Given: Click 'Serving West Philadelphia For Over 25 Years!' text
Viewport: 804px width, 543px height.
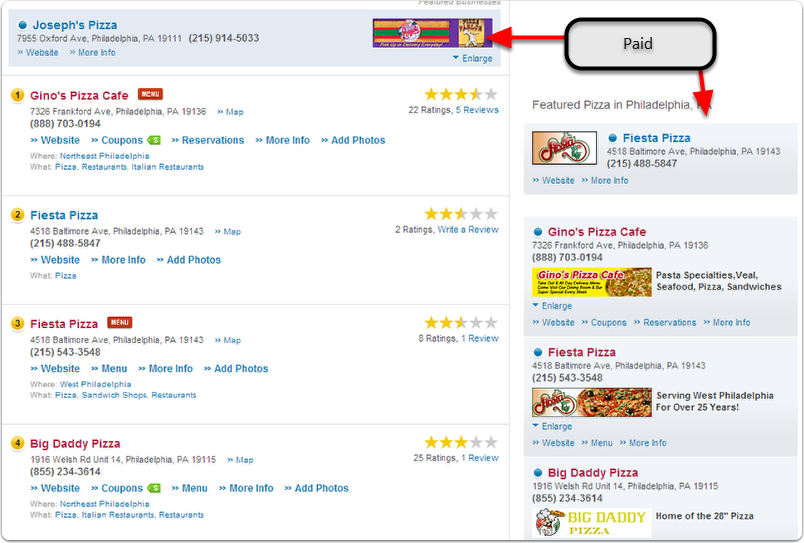Looking at the screenshot, I should pos(715,401).
